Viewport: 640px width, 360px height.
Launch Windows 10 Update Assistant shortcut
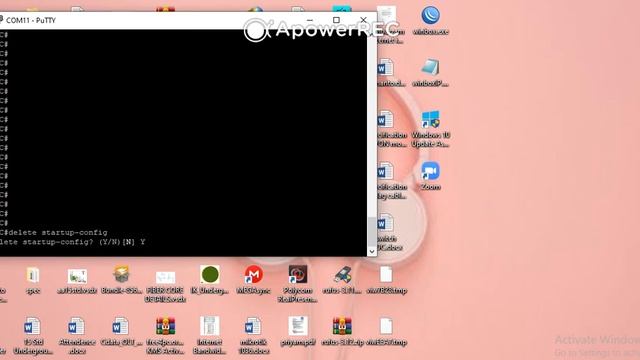tap(430, 129)
